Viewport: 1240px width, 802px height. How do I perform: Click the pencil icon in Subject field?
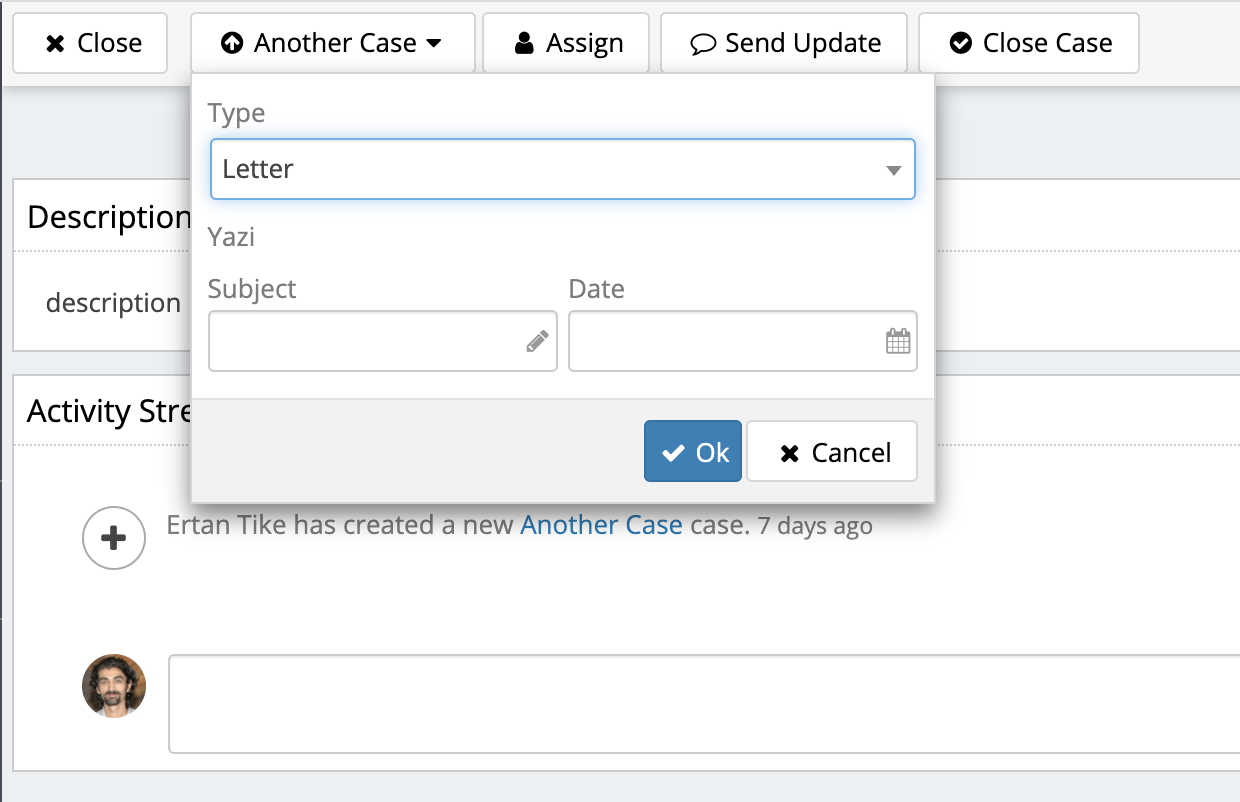click(537, 341)
